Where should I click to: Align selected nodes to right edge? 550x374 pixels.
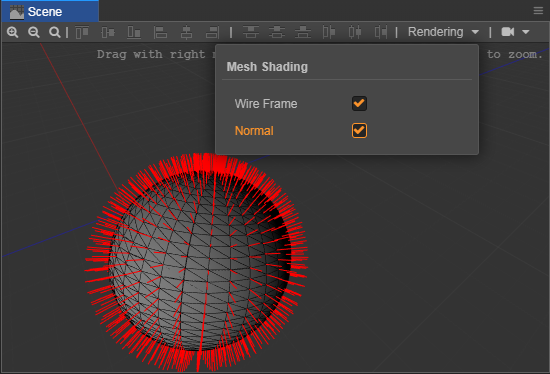click(x=212, y=32)
